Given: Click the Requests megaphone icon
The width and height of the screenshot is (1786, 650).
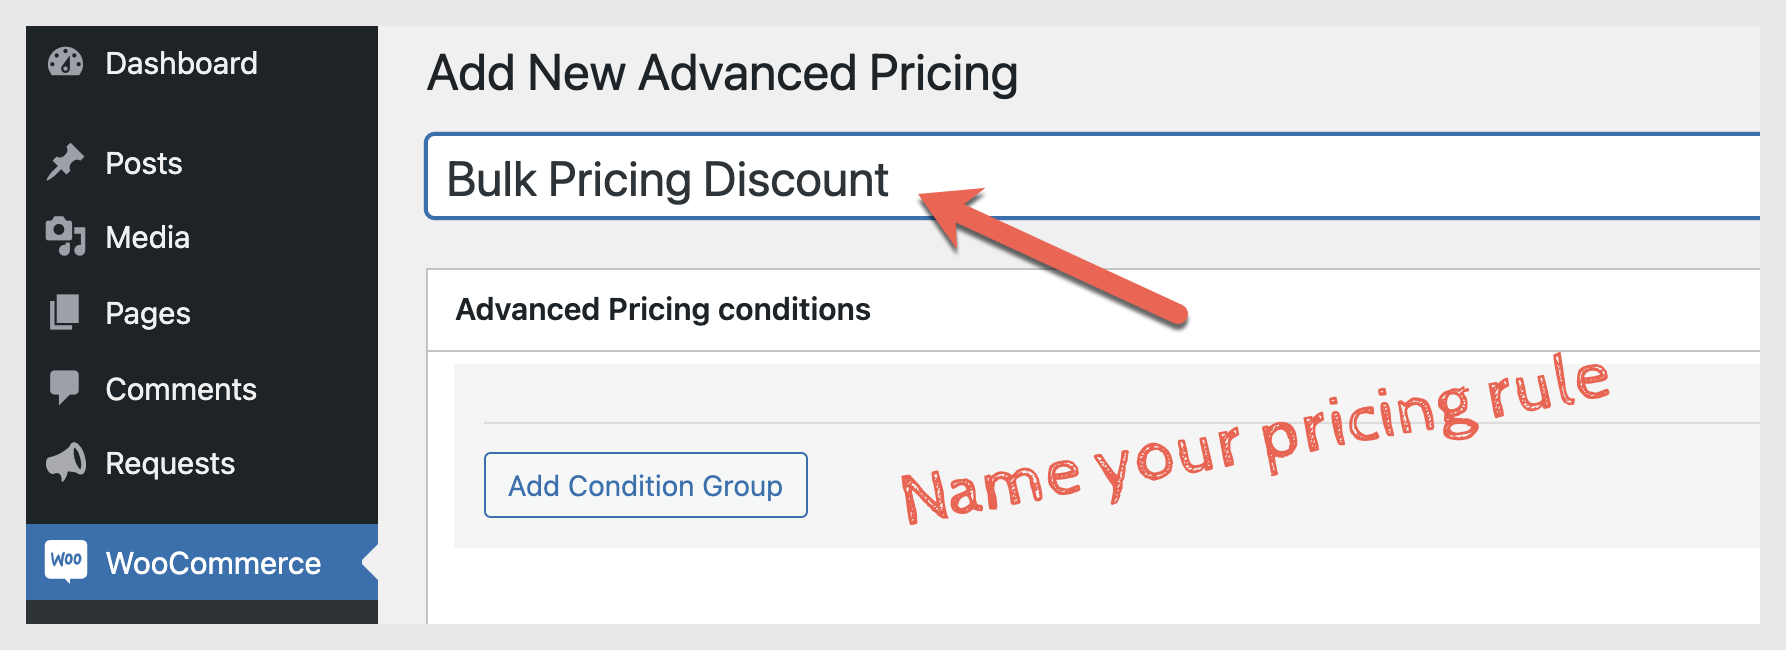Looking at the screenshot, I should click(x=66, y=462).
